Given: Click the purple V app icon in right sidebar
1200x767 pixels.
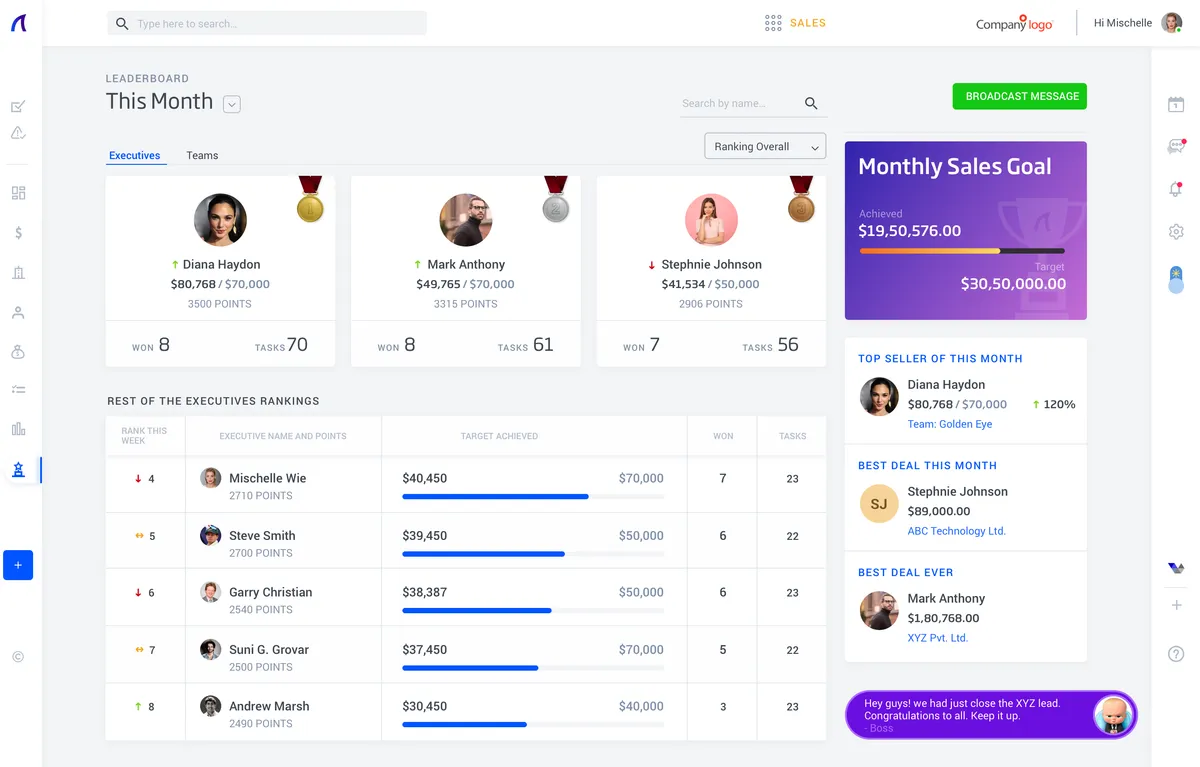Looking at the screenshot, I should (1176, 568).
